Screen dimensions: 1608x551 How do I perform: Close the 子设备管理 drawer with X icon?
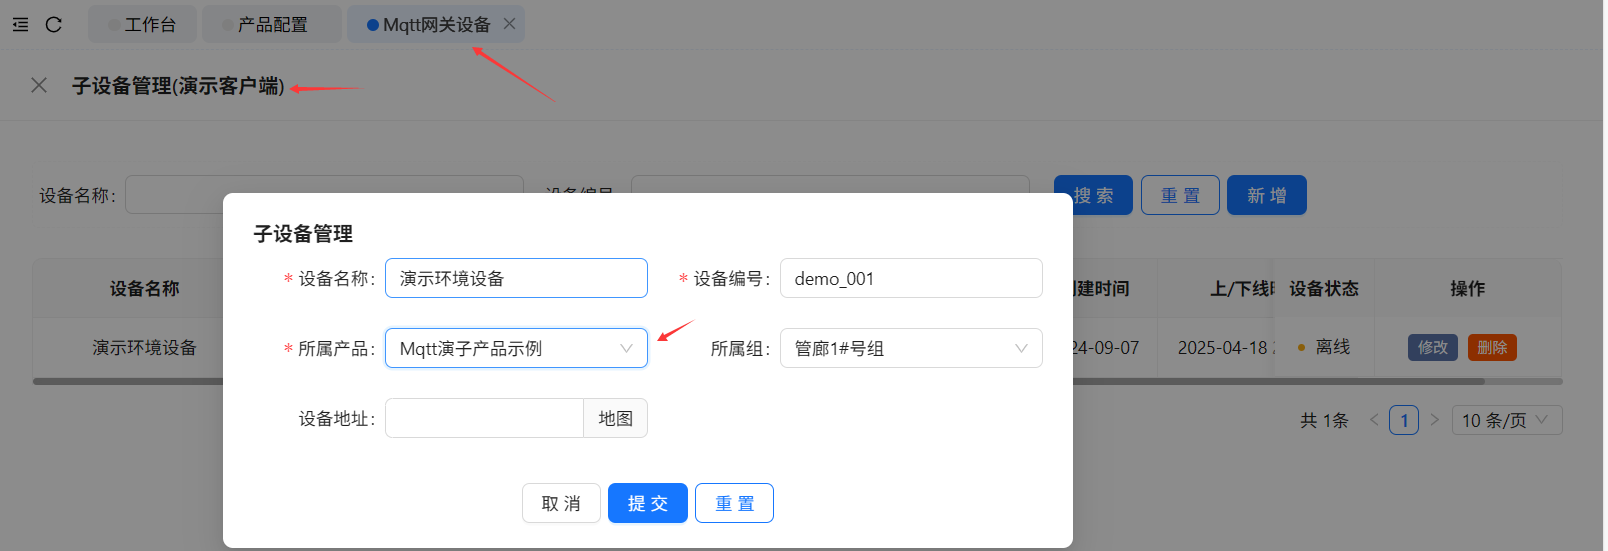(39, 86)
